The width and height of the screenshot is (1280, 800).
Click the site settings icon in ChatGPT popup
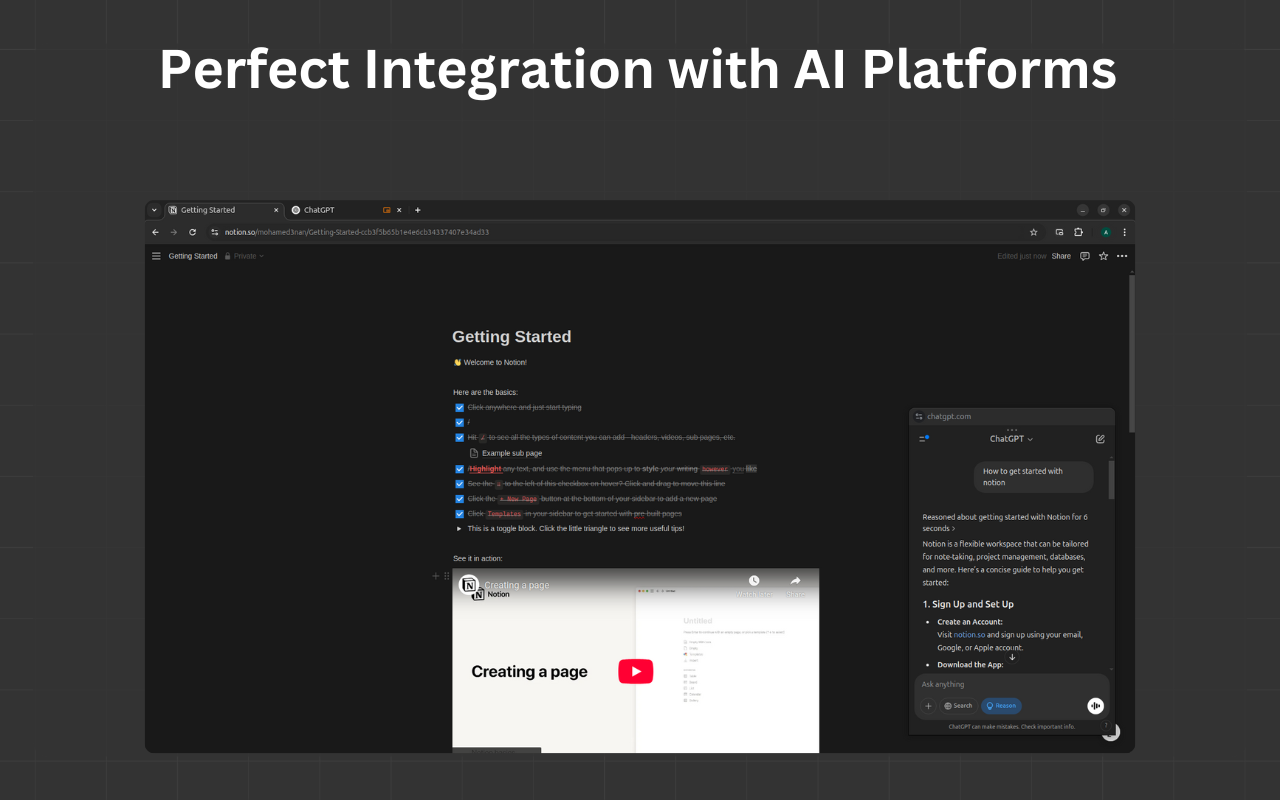(x=919, y=416)
